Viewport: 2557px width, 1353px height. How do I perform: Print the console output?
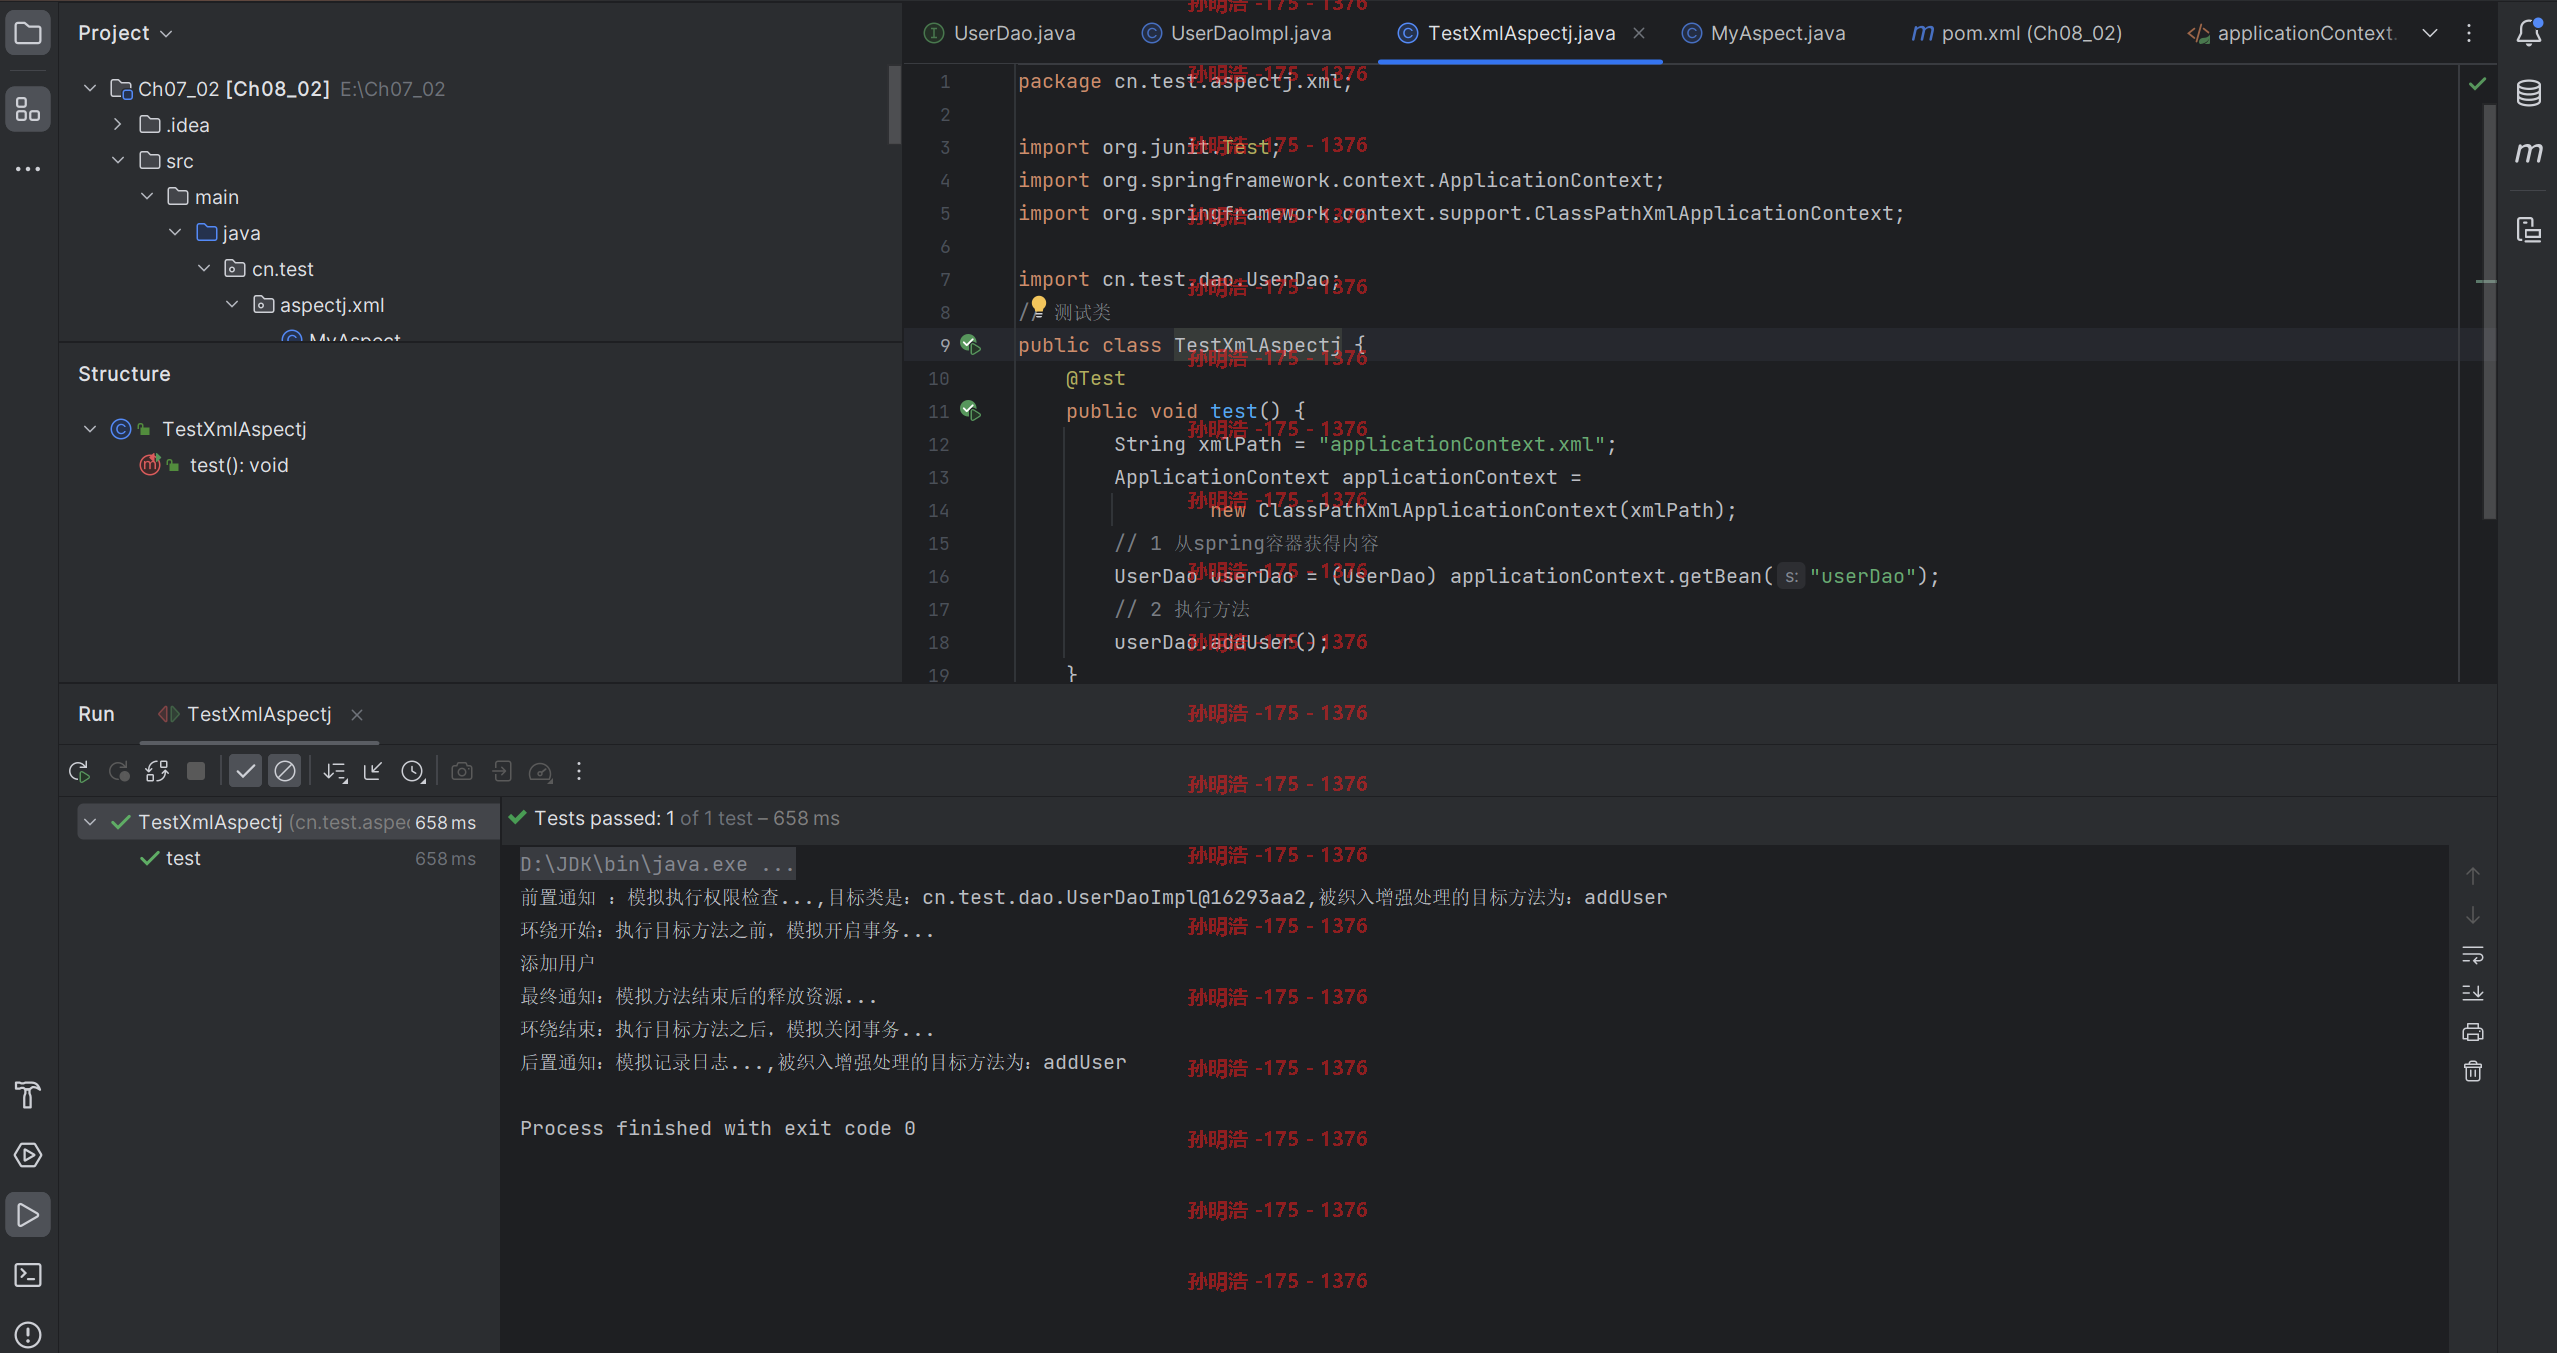tap(2473, 1032)
